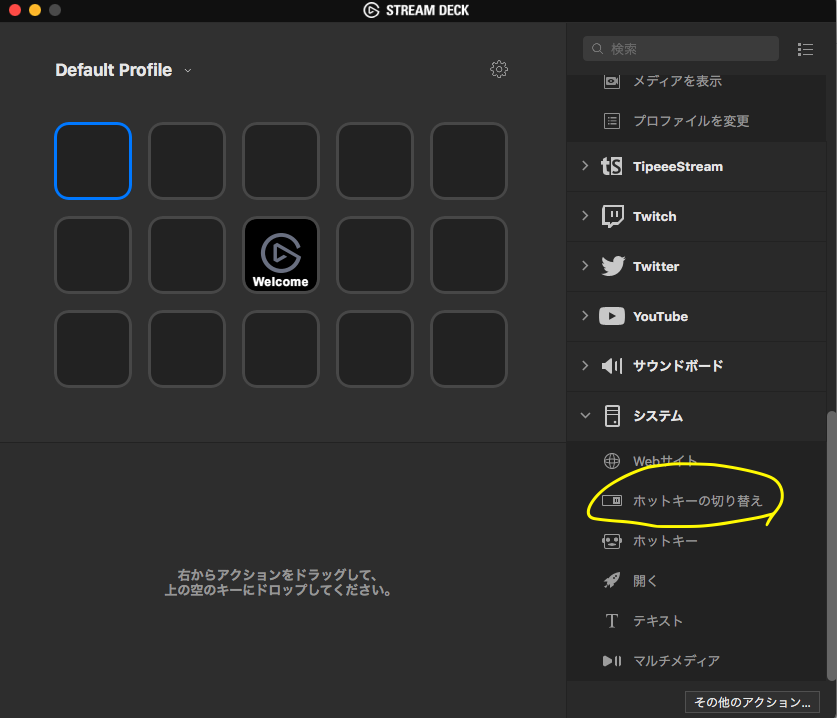
Task: Click the Webサイト globe icon
Action: click(x=612, y=461)
